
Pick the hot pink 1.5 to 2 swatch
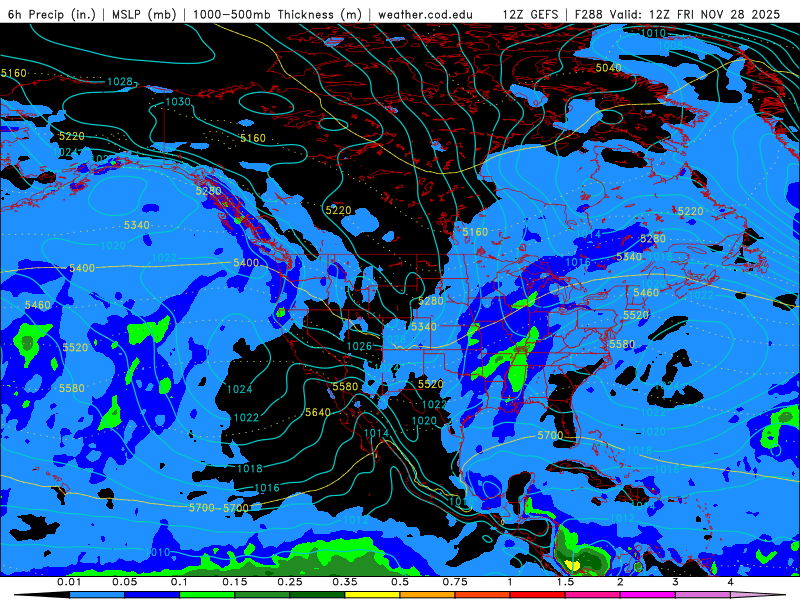[x=593, y=595]
